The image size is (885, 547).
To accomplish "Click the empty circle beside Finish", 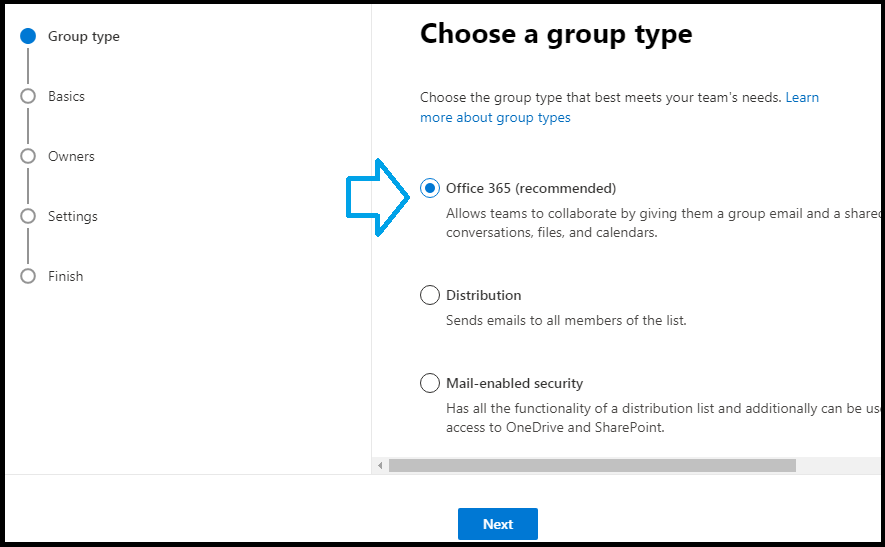I will coord(28,276).
